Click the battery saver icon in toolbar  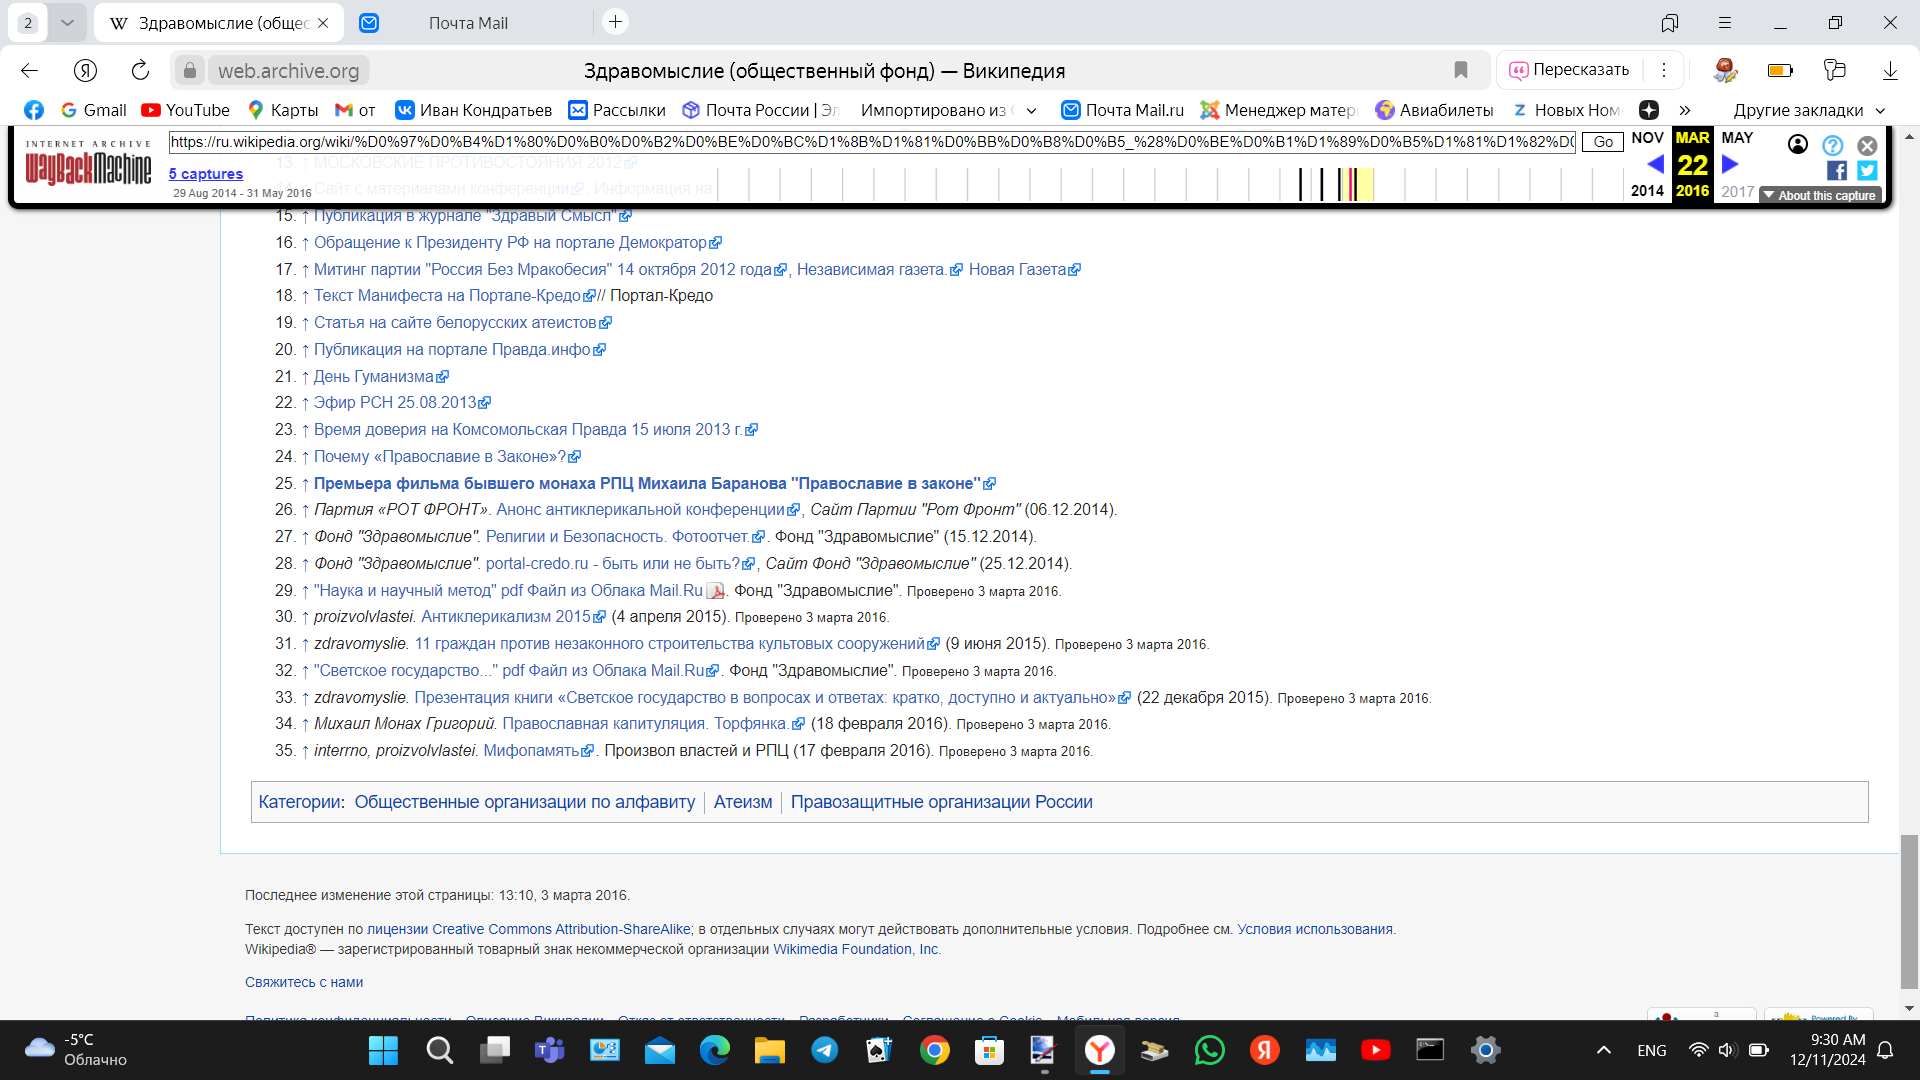pos(1780,70)
